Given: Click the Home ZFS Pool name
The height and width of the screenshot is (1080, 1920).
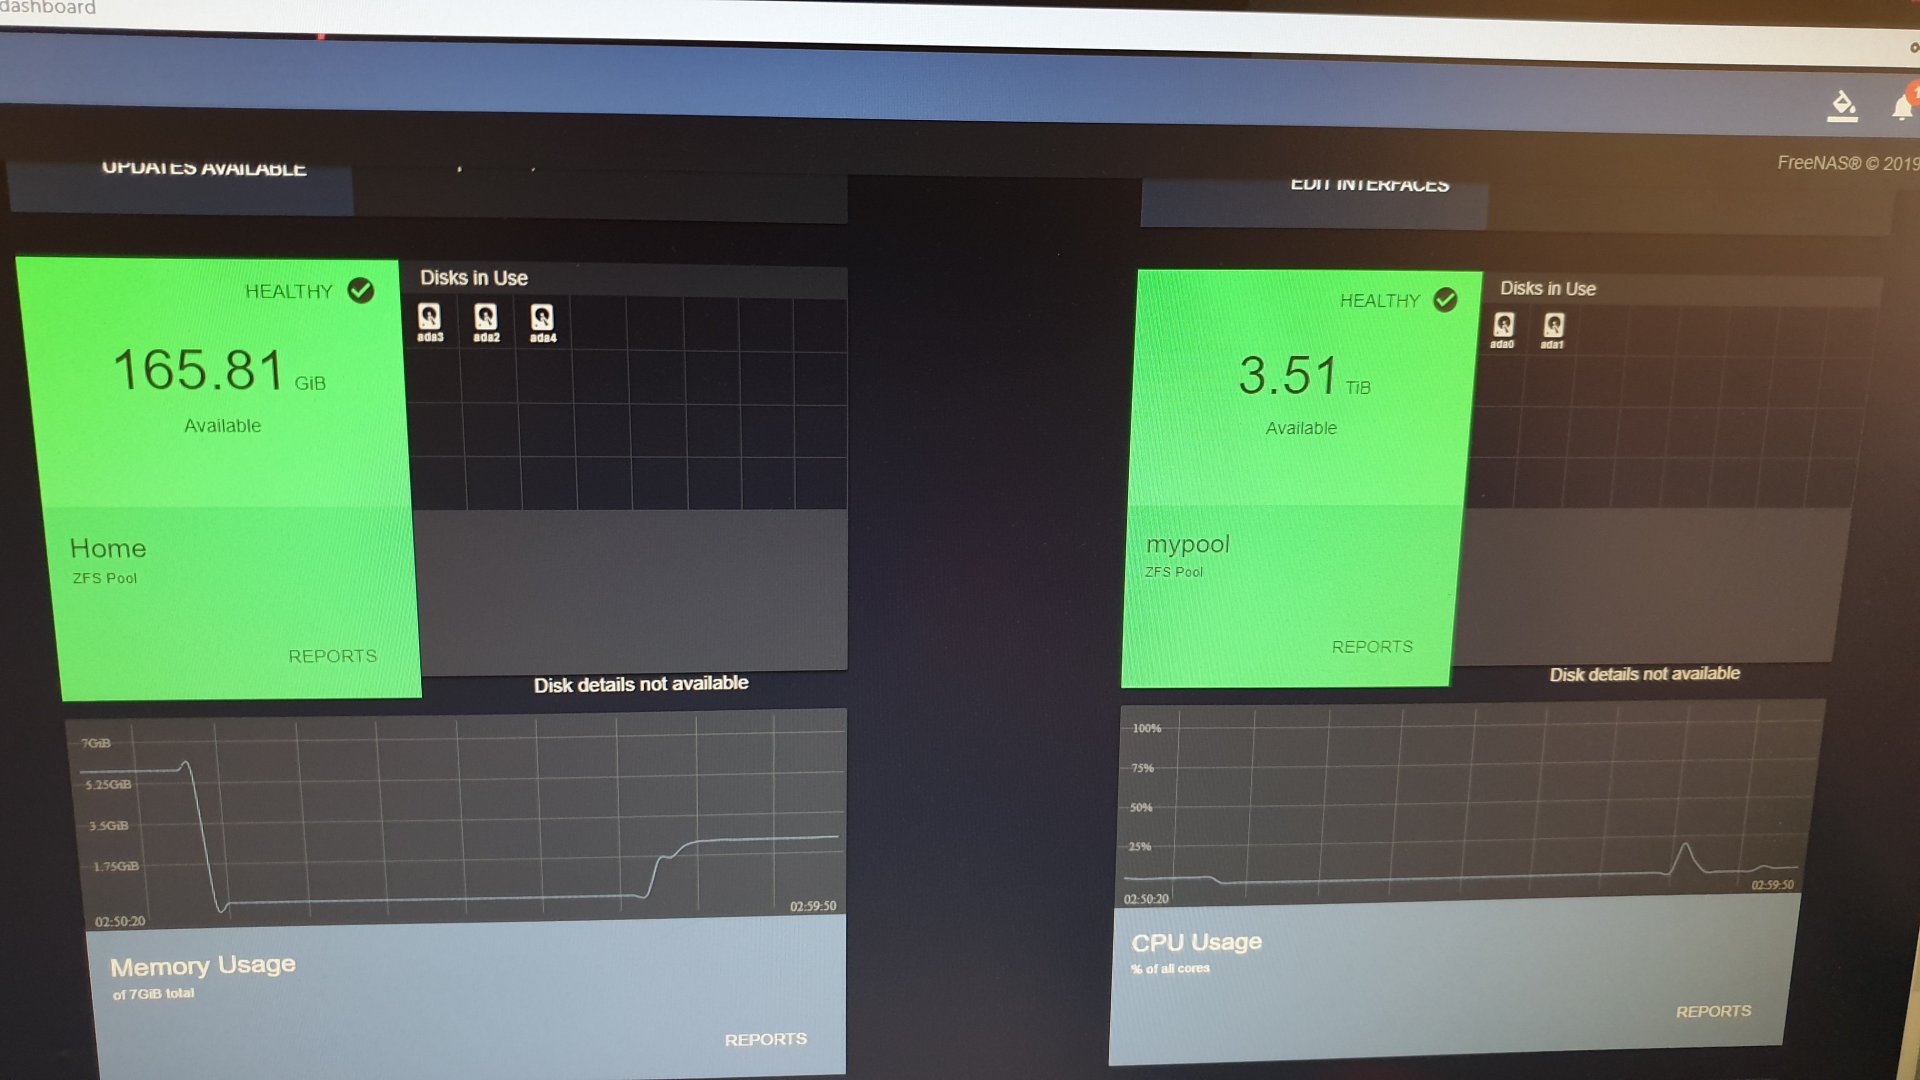Looking at the screenshot, I should click(x=108, y=548).
